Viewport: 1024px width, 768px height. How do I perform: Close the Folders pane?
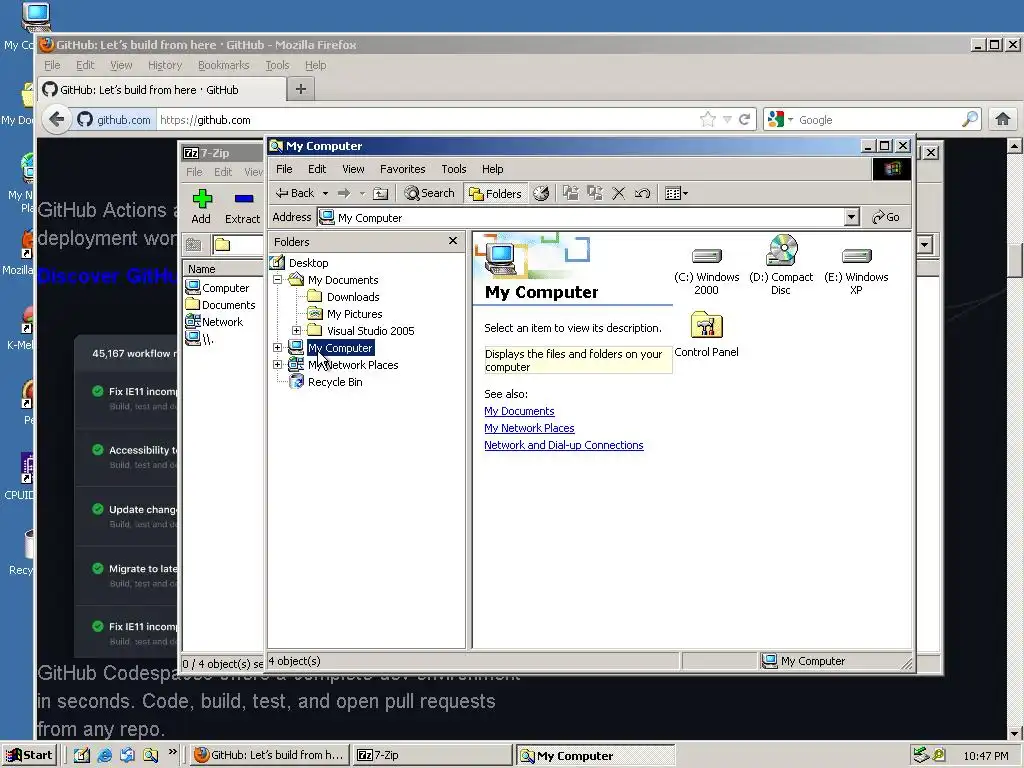click(453, 241)
